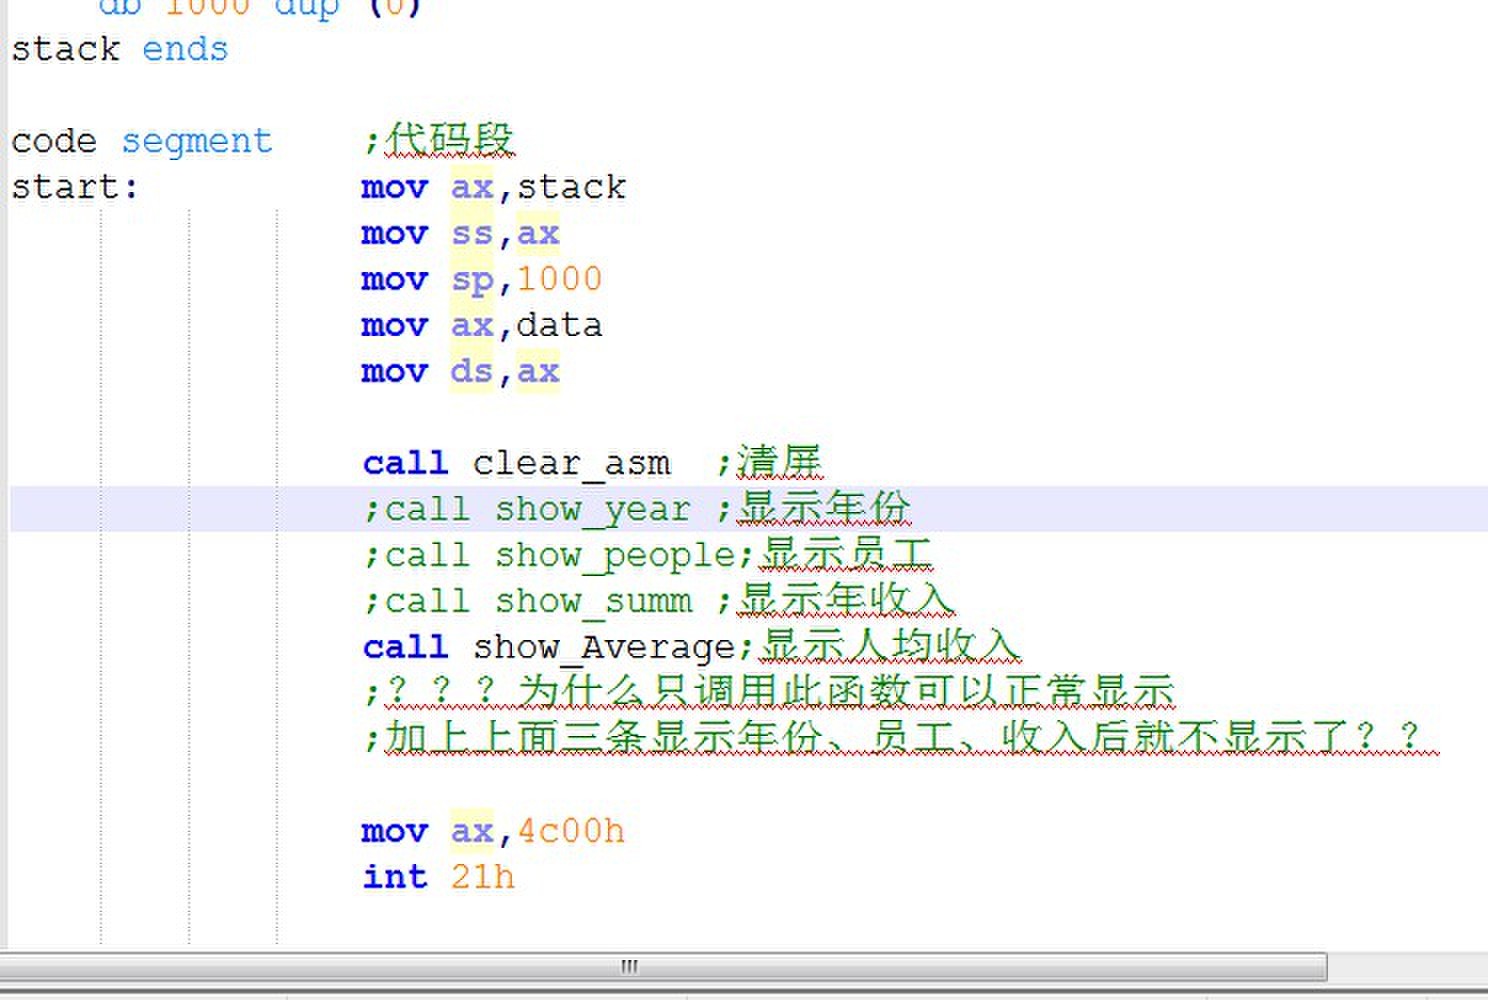Click the '为什么只调用此函数可以正常显示' comment line

768,691
